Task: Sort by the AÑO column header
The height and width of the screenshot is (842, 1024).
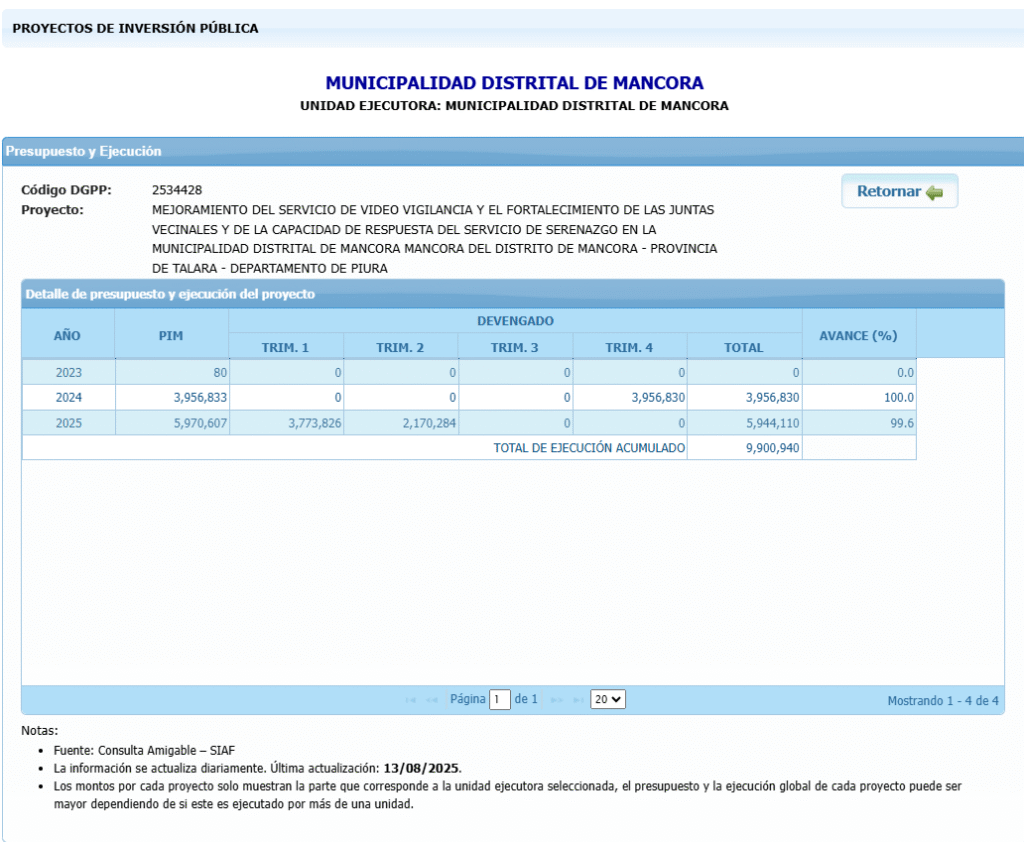Action: (x=68, y=335)
